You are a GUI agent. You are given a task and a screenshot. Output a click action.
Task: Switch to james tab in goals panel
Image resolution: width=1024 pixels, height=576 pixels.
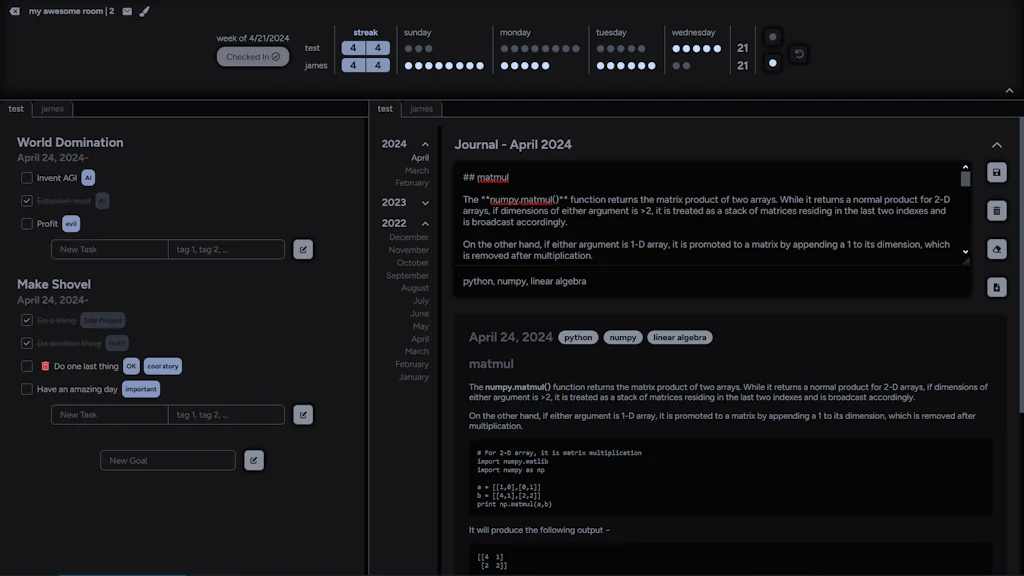coord(52,109)
